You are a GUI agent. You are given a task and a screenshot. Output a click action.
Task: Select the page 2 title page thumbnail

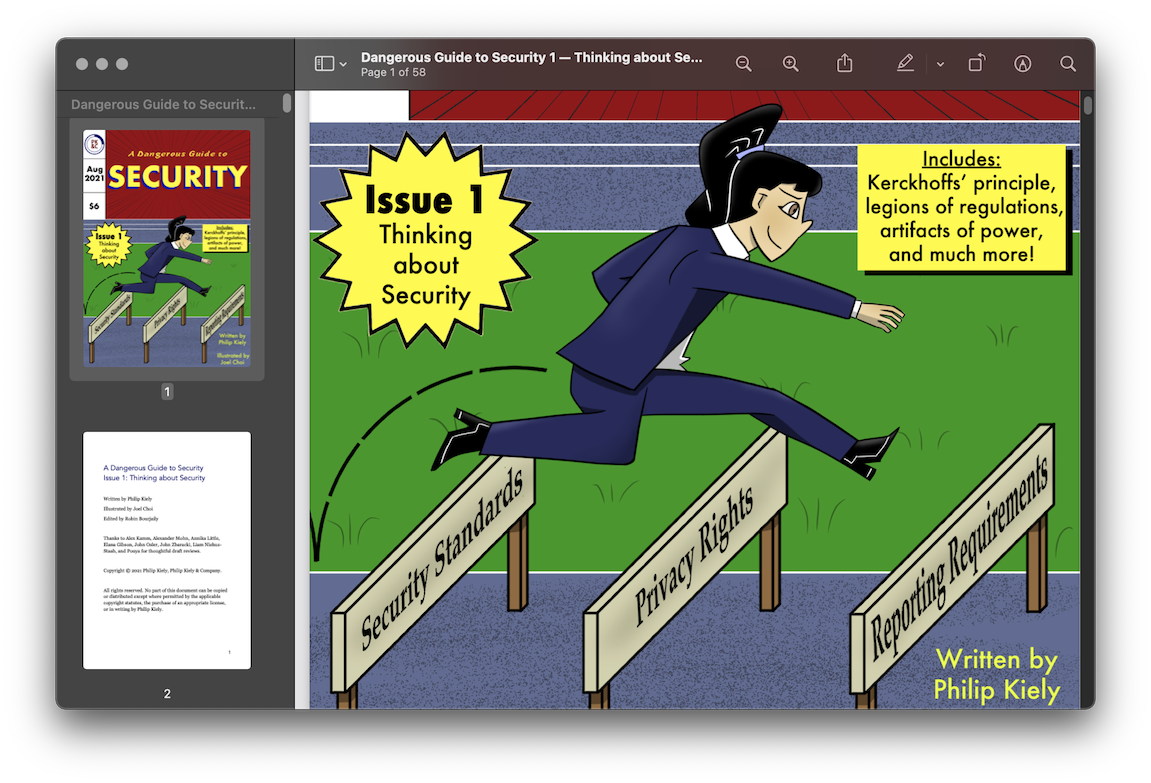tap(167, 550)
